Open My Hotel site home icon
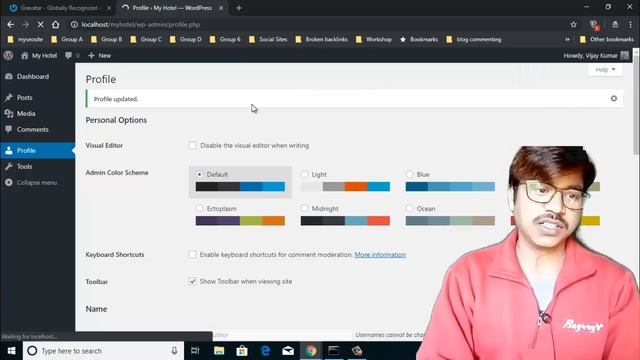640x360 pixels. 24,56
